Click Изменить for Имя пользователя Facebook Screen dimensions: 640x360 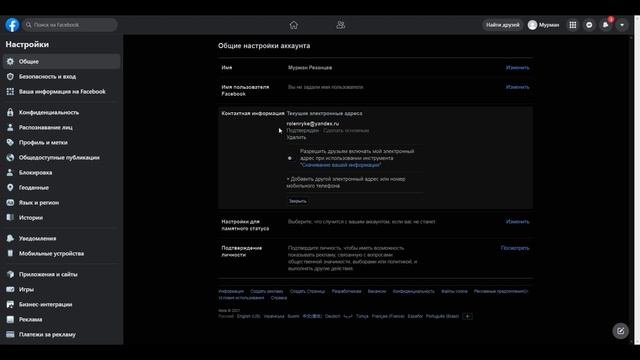tap(517, 87)
